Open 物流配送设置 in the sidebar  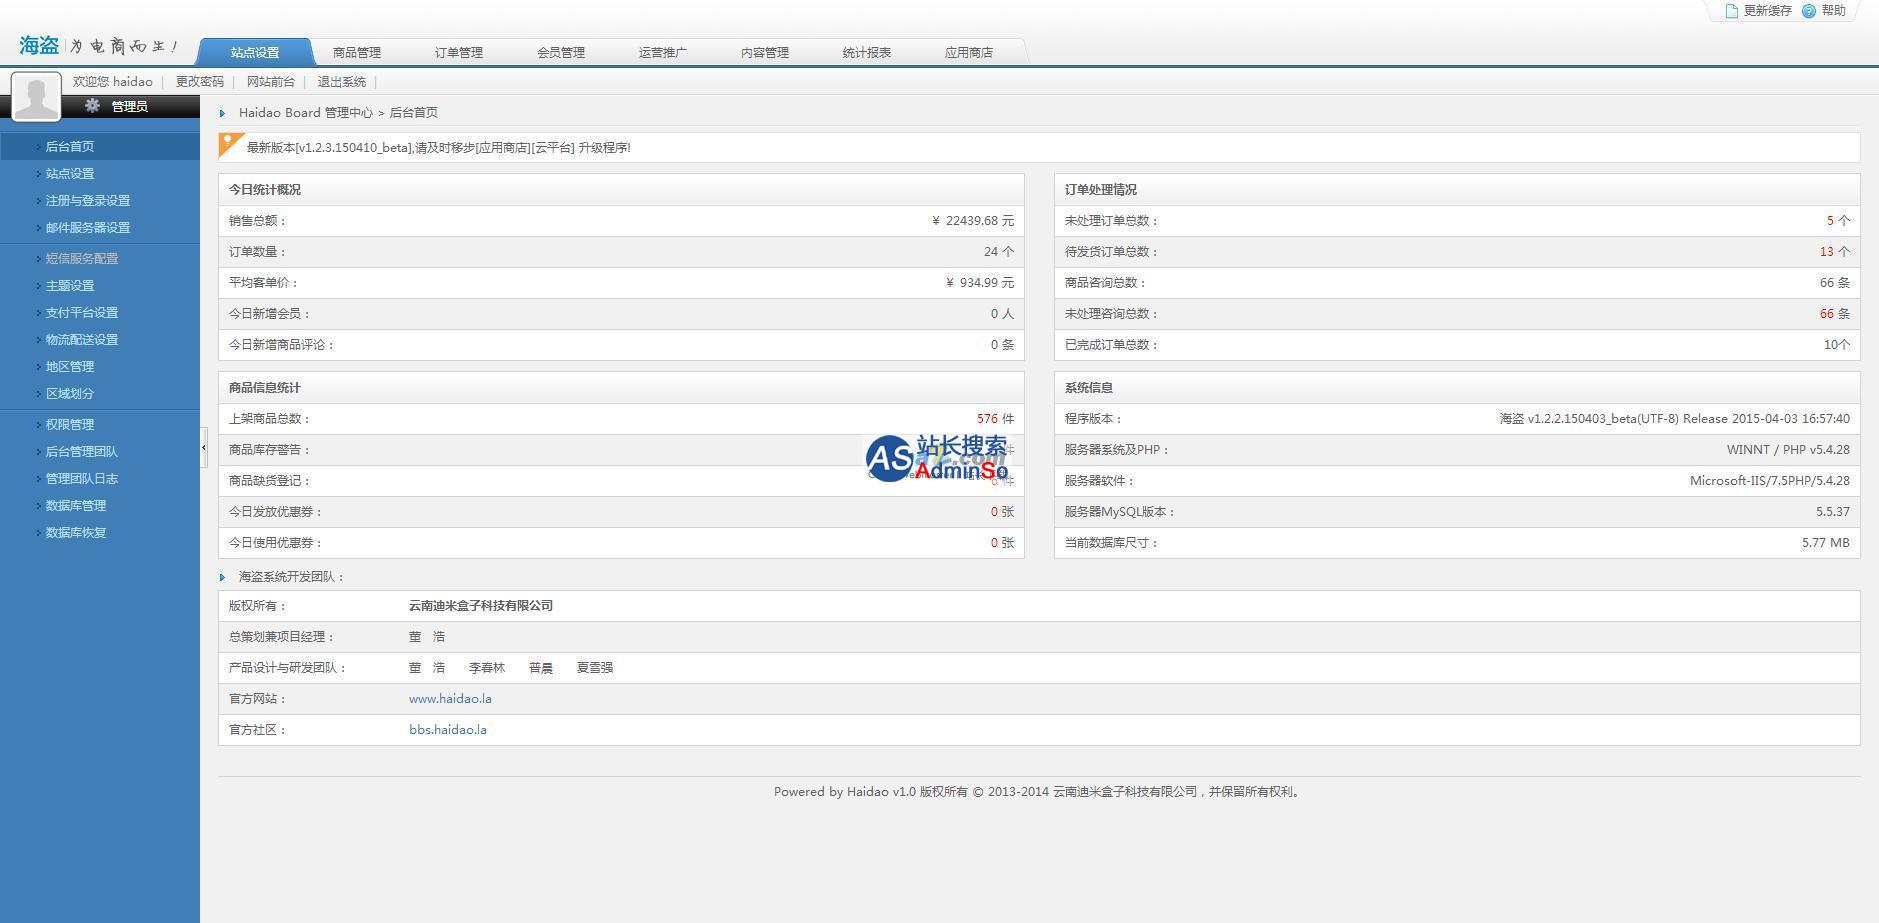point(82,340)
